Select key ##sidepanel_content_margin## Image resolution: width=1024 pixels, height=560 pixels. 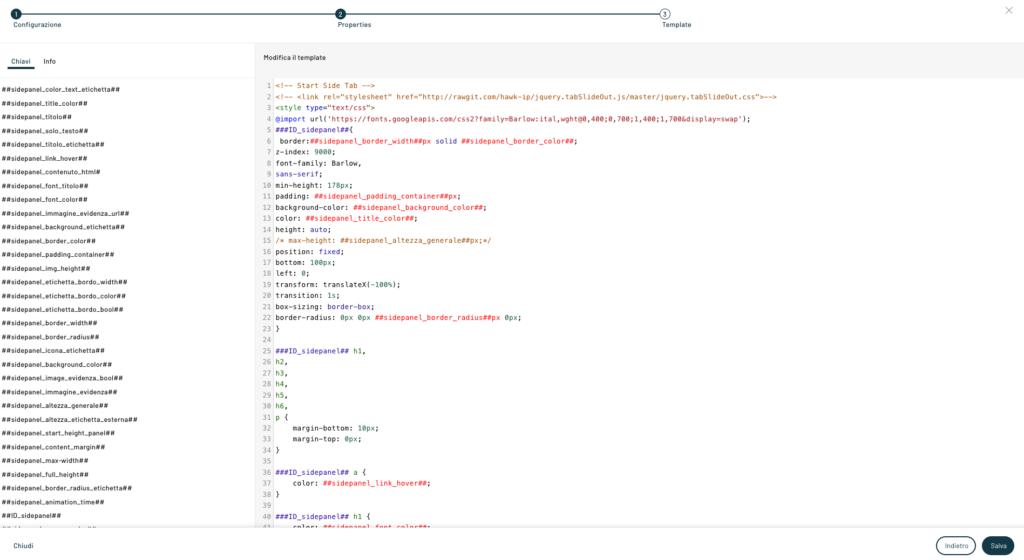point(53,447)
